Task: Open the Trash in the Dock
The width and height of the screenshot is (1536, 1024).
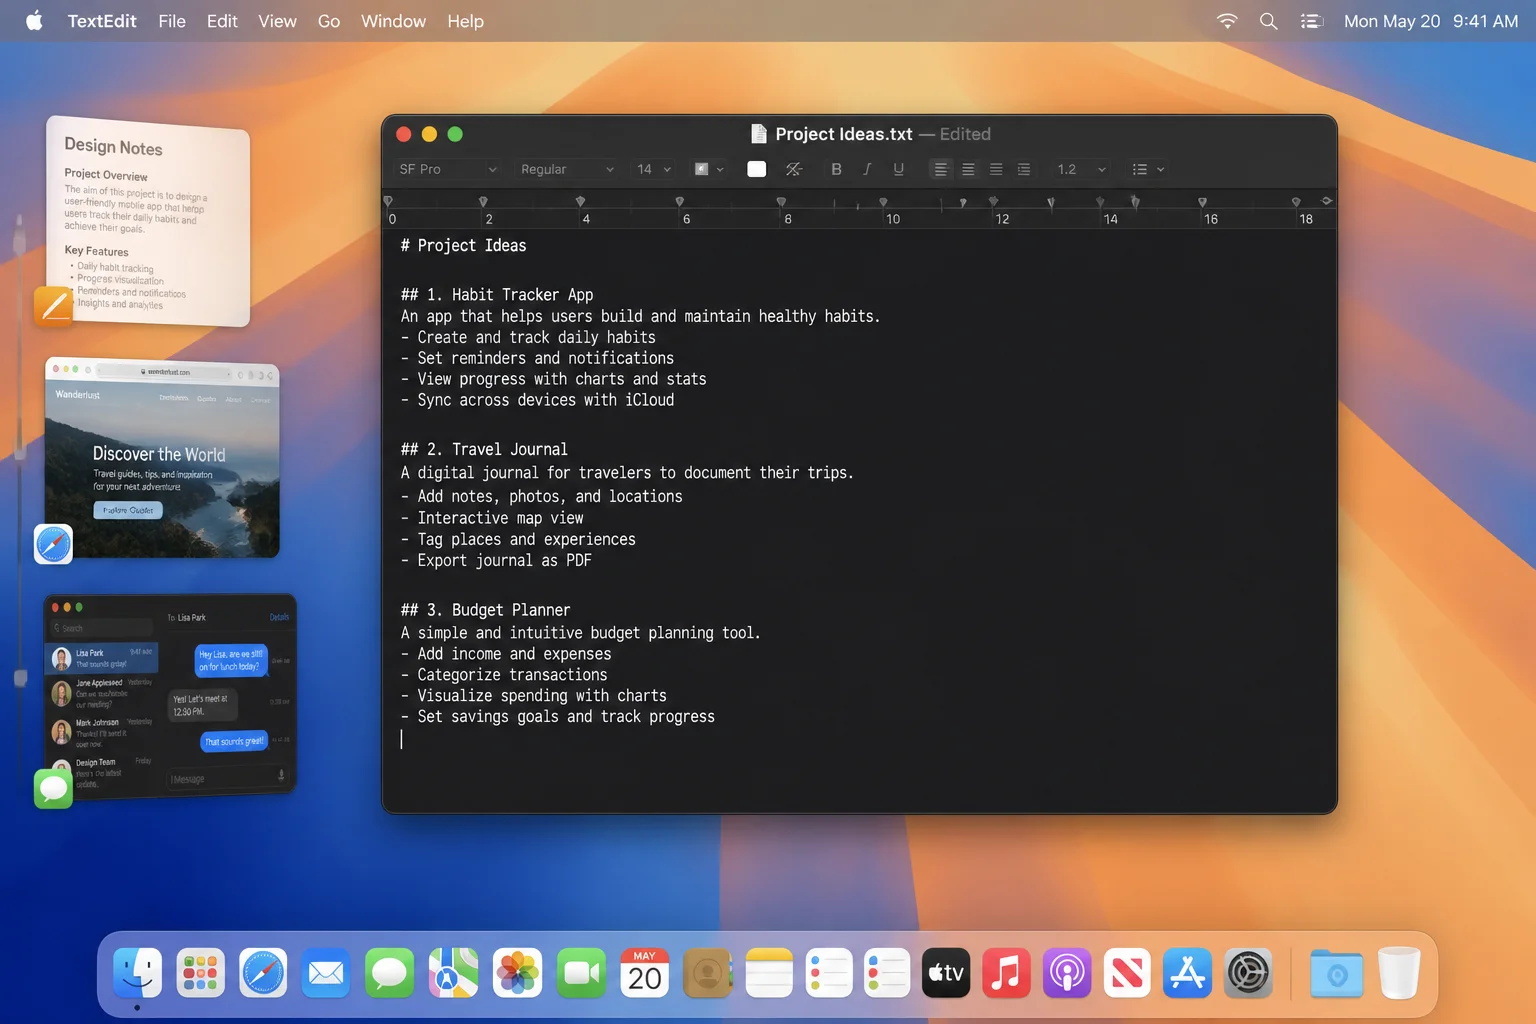Action: [x=1399, y=973]
